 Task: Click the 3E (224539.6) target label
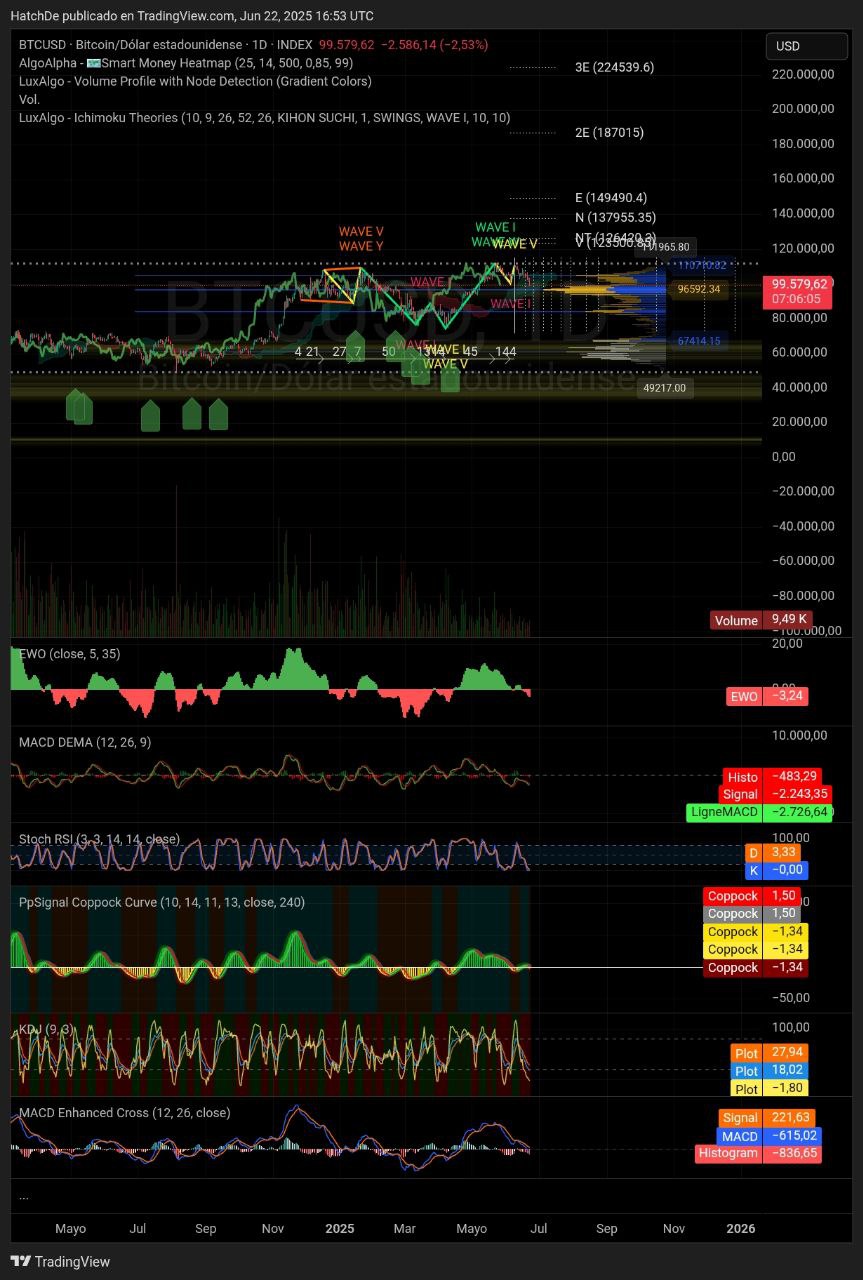tap(614, 67)
